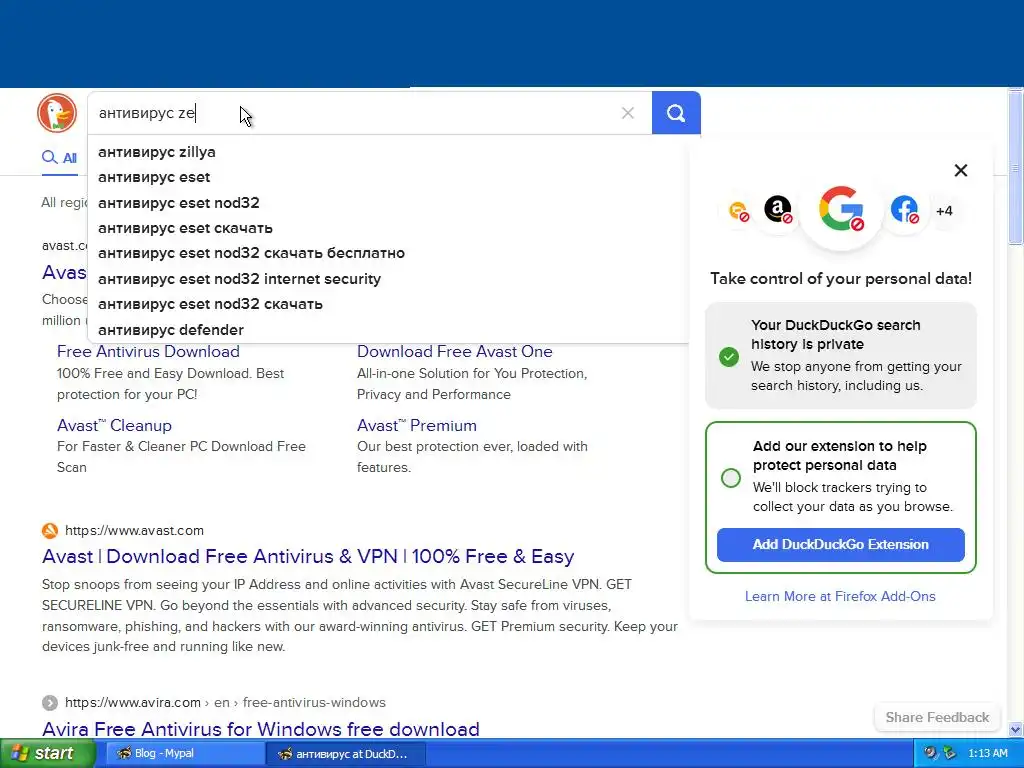Click Add DuckDuckGo Extension button

point(840,545)
